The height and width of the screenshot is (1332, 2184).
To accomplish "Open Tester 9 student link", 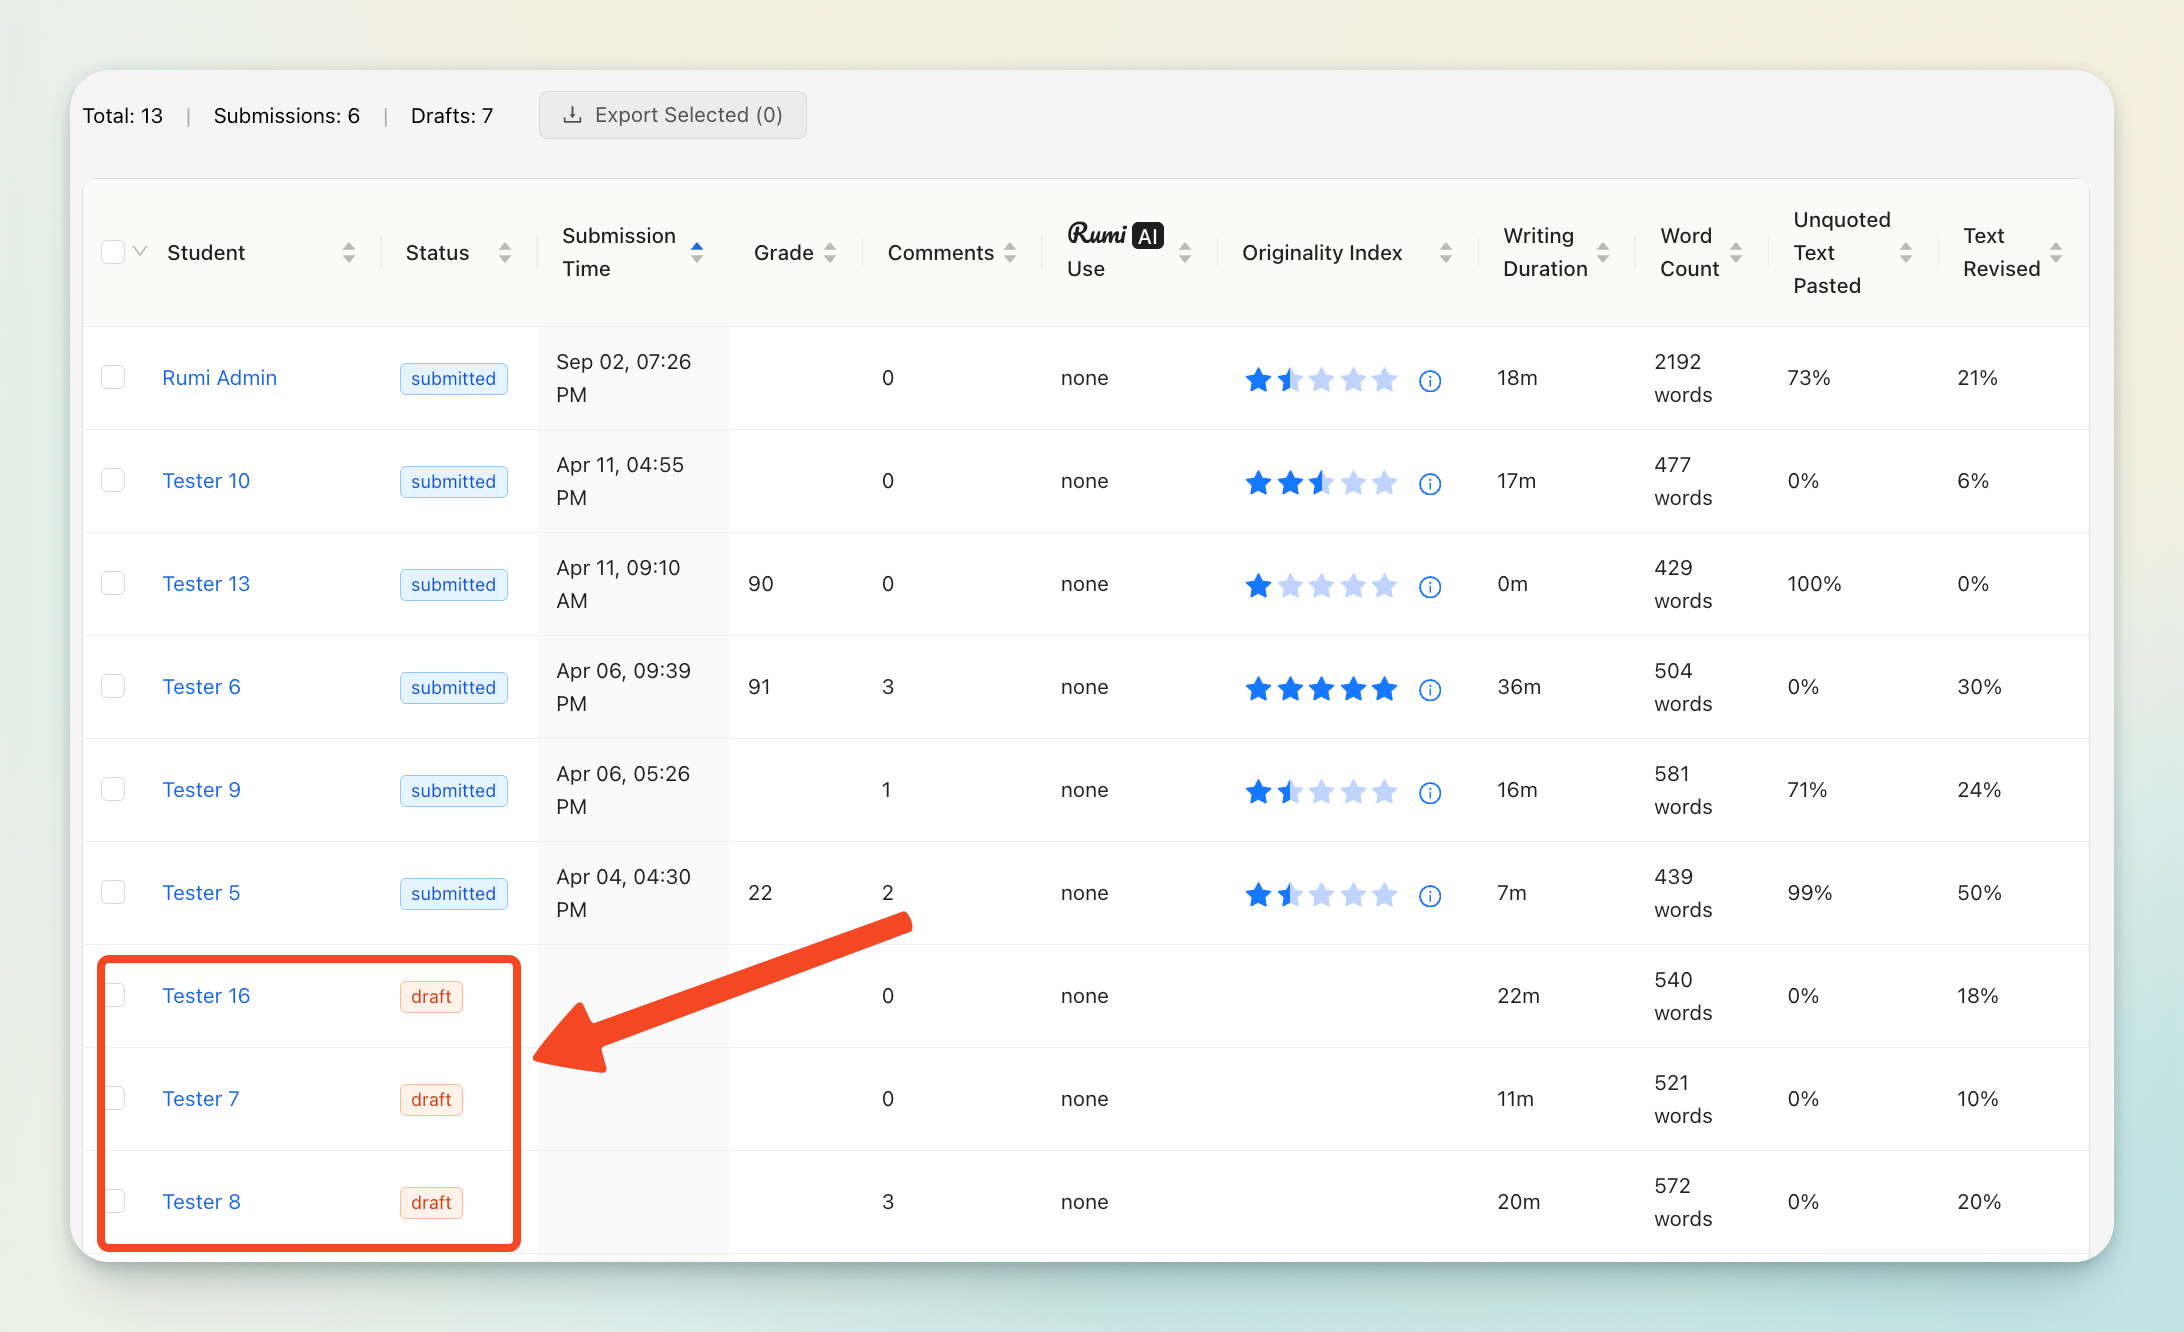I will [x=201, y=790].
